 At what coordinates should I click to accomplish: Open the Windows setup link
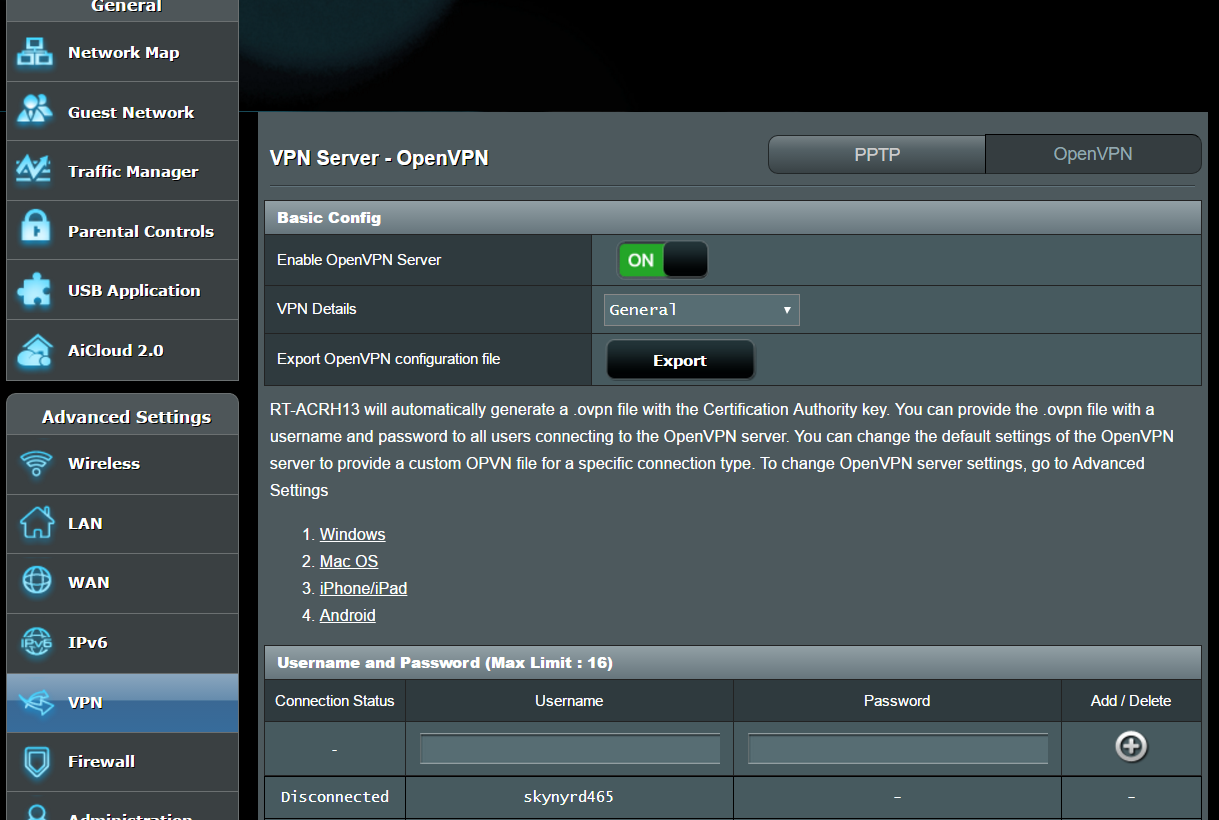pyautogui.click(x=352, y=535)
